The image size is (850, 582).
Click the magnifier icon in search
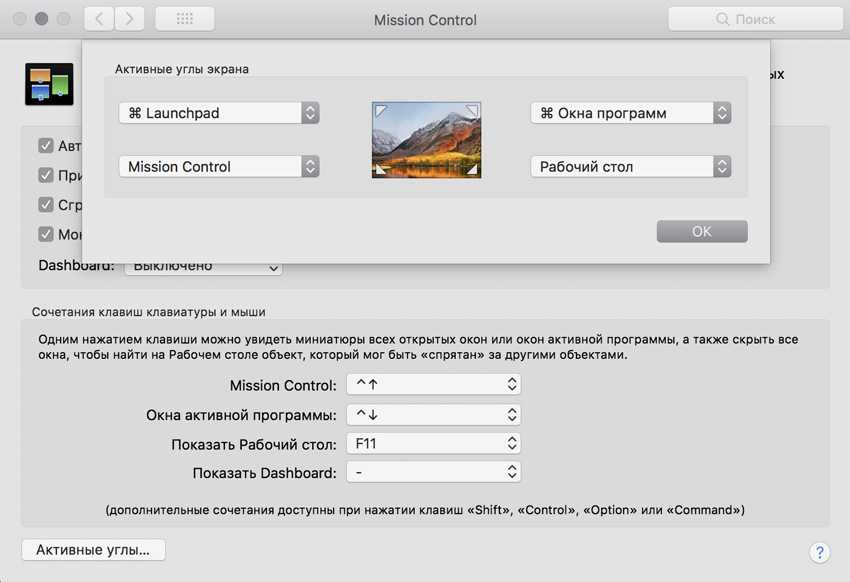pos(722,19)
